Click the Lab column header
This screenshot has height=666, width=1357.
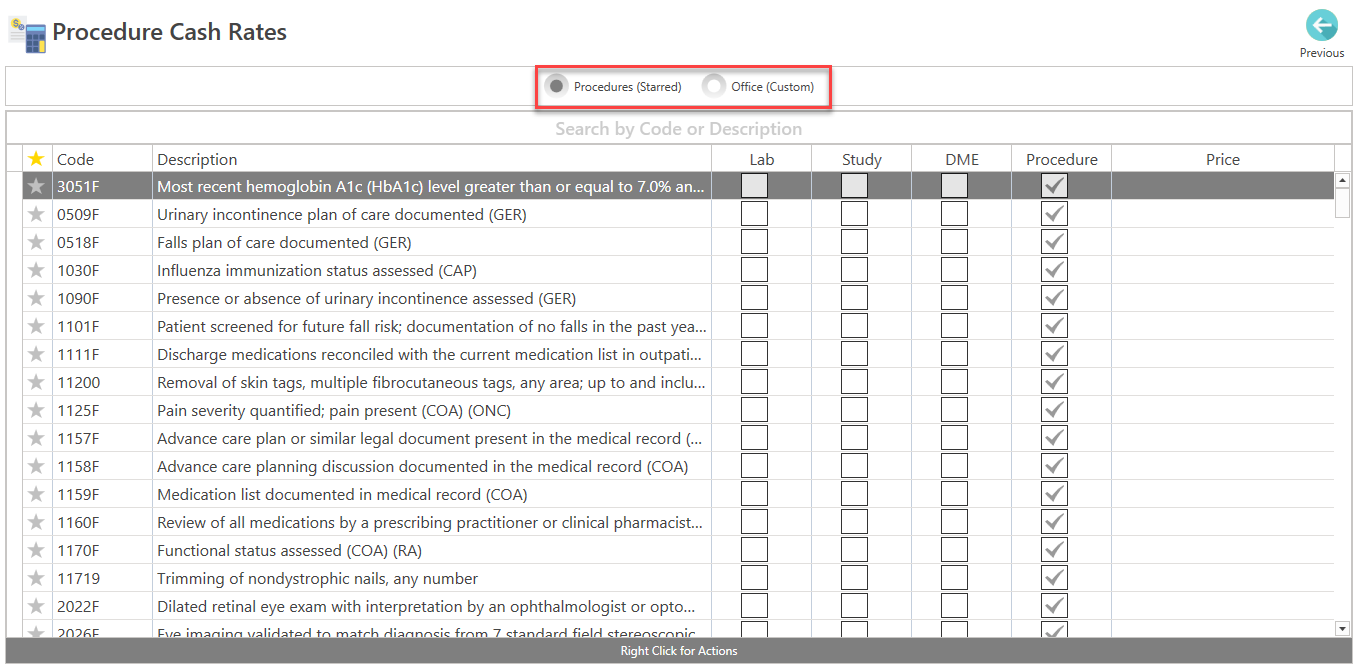[761, 159]
